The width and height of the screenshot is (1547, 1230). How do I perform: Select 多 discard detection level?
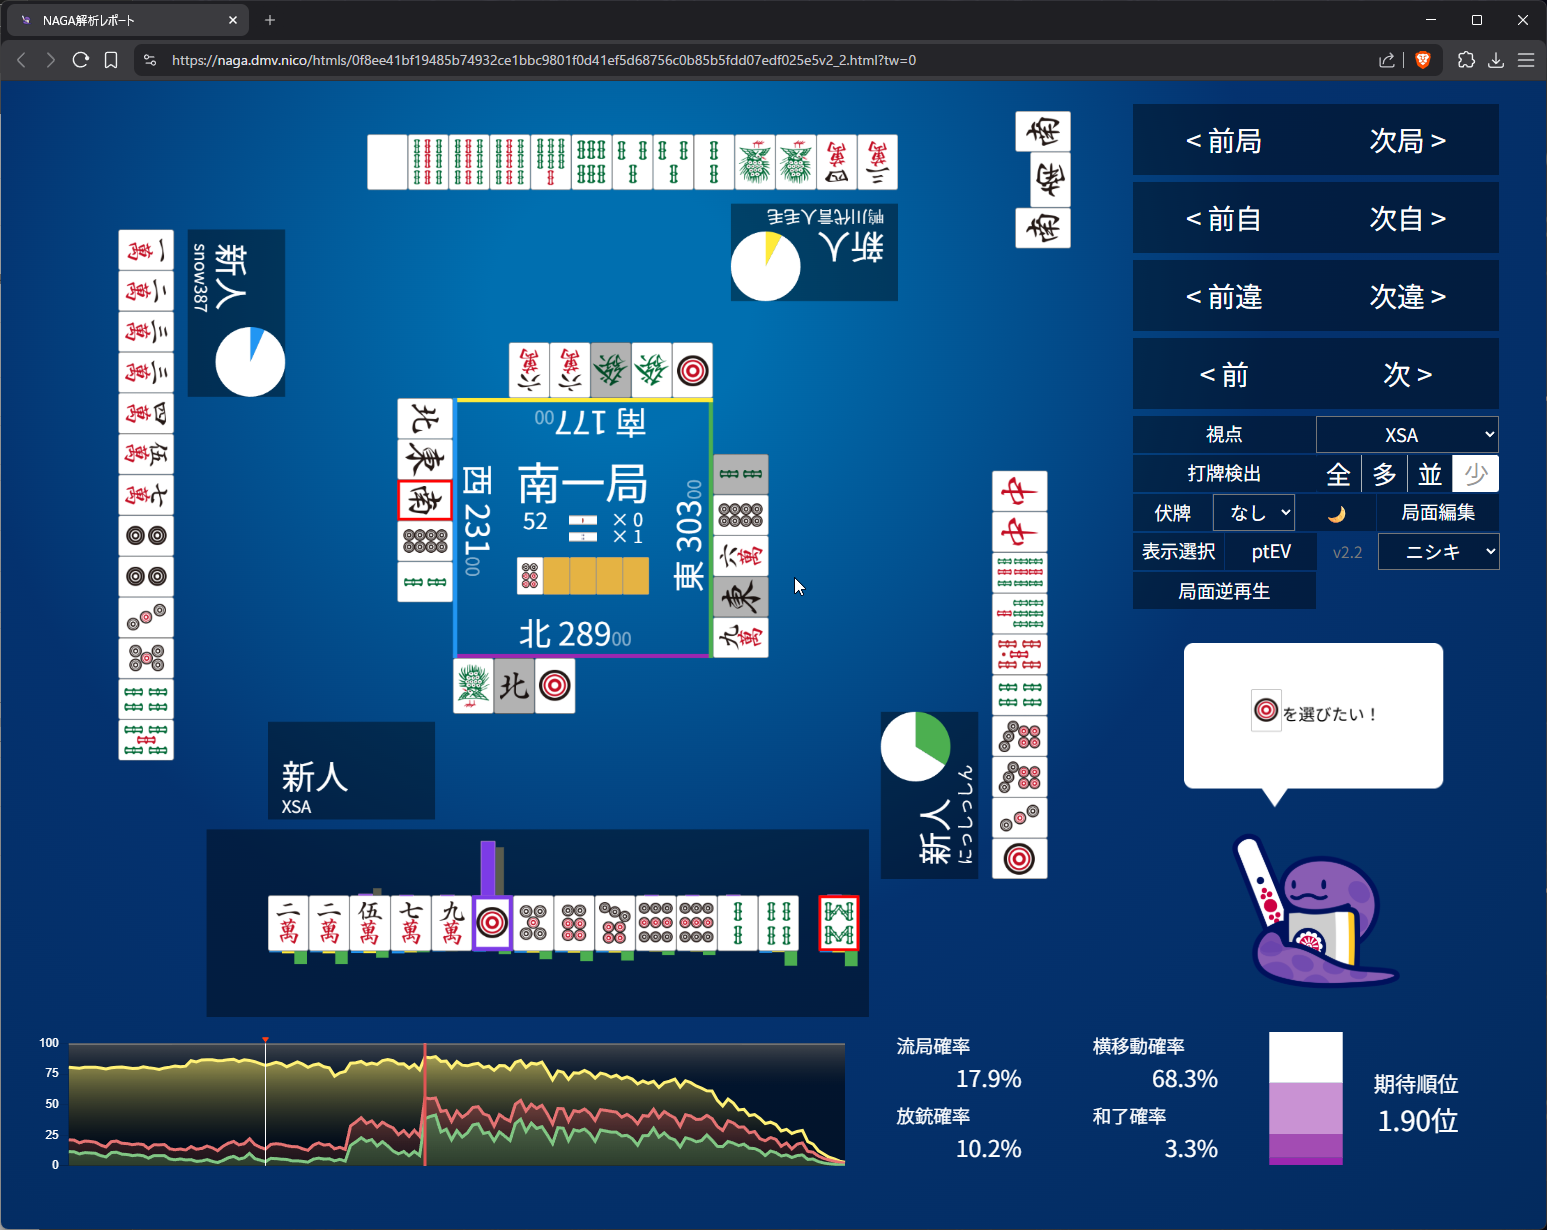click(x=1384, y=474)
